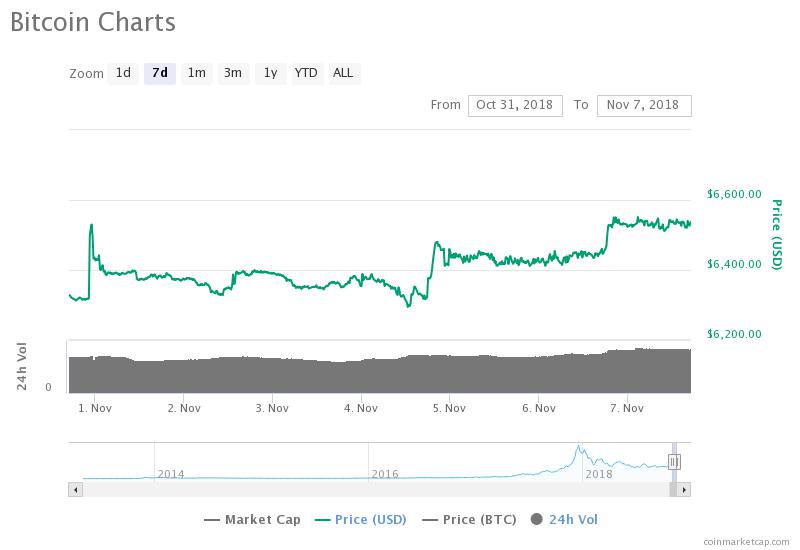The height and width of the screenshot is (550, 800).
Task: Select the 1y zoom range
Action: (x=270, y=73)
